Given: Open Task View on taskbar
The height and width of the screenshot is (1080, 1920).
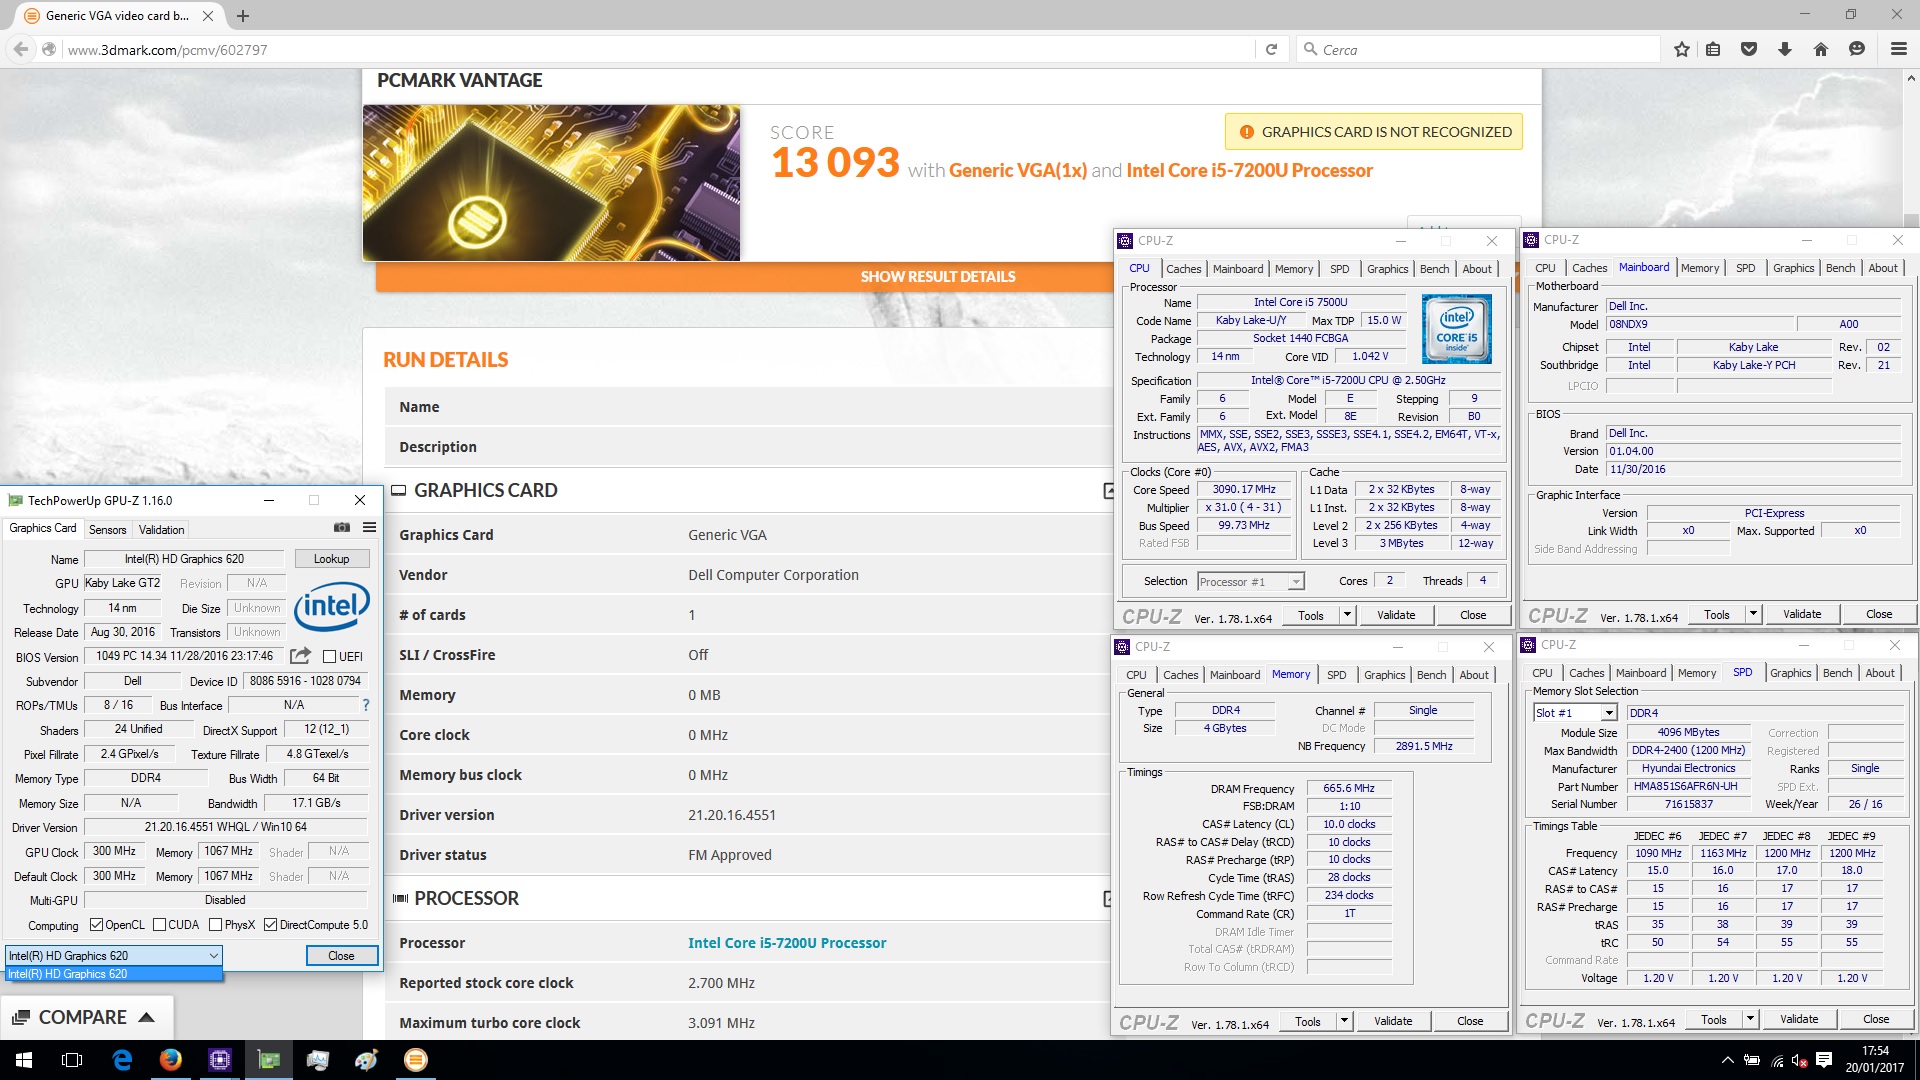Looking at the screenshot, I should click(72, 1060).
